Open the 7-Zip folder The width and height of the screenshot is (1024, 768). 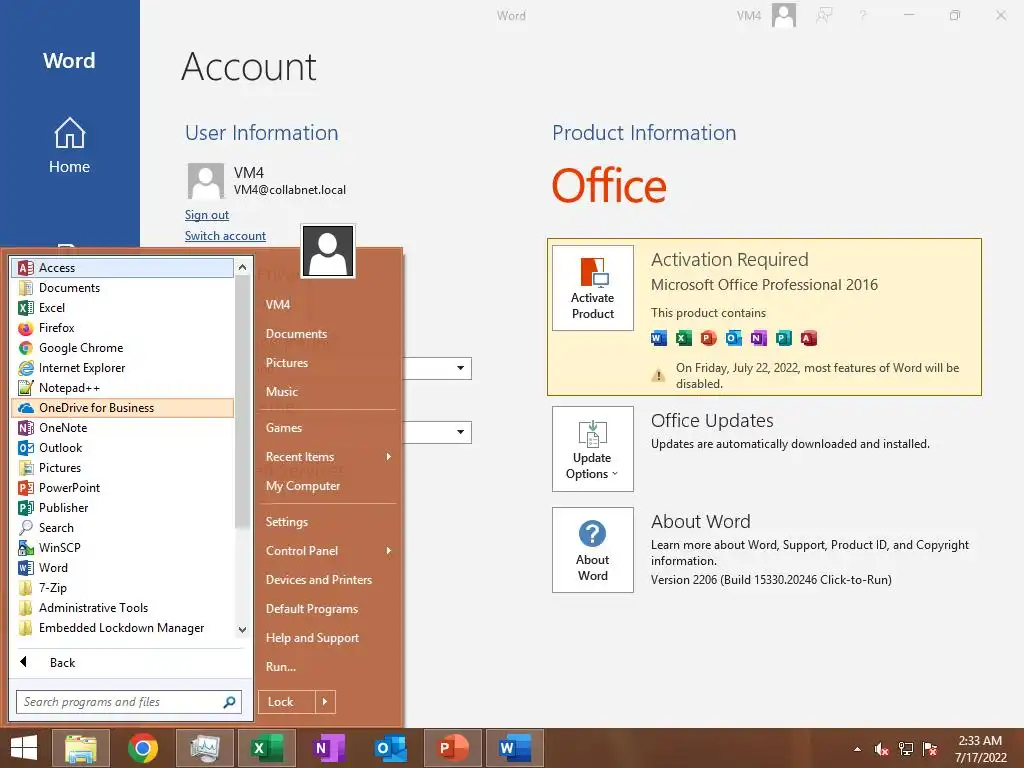pyautogui.click(x=122, y=588)
